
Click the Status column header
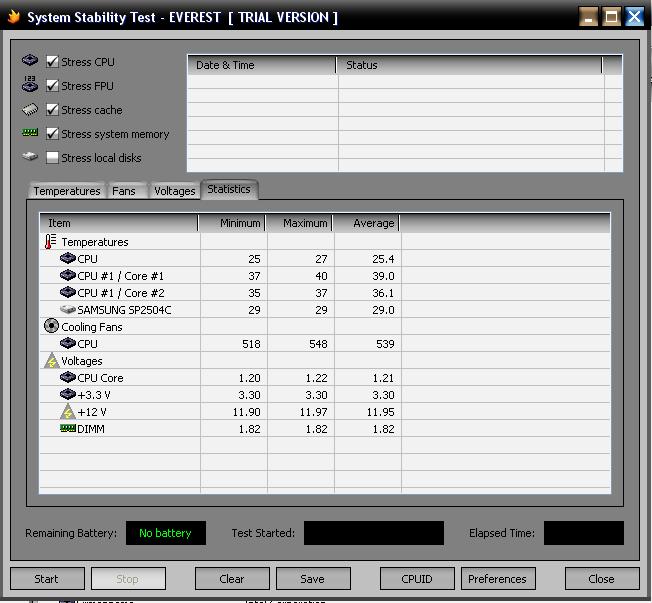(469, 65)
